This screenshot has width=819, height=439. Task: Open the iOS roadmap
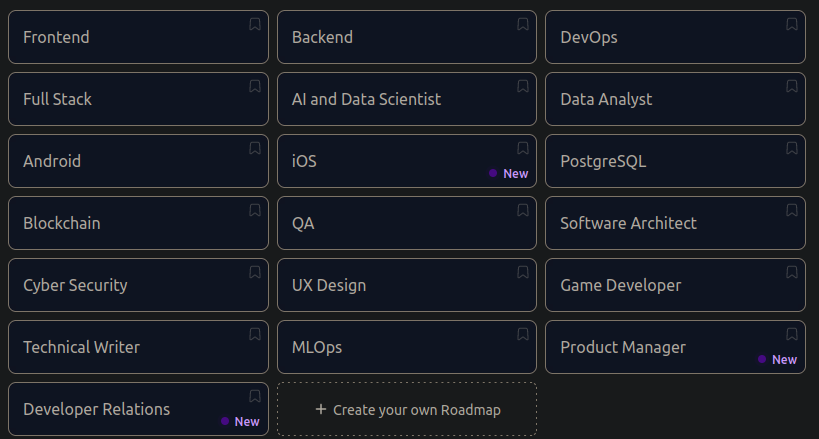tap(380, 161)
